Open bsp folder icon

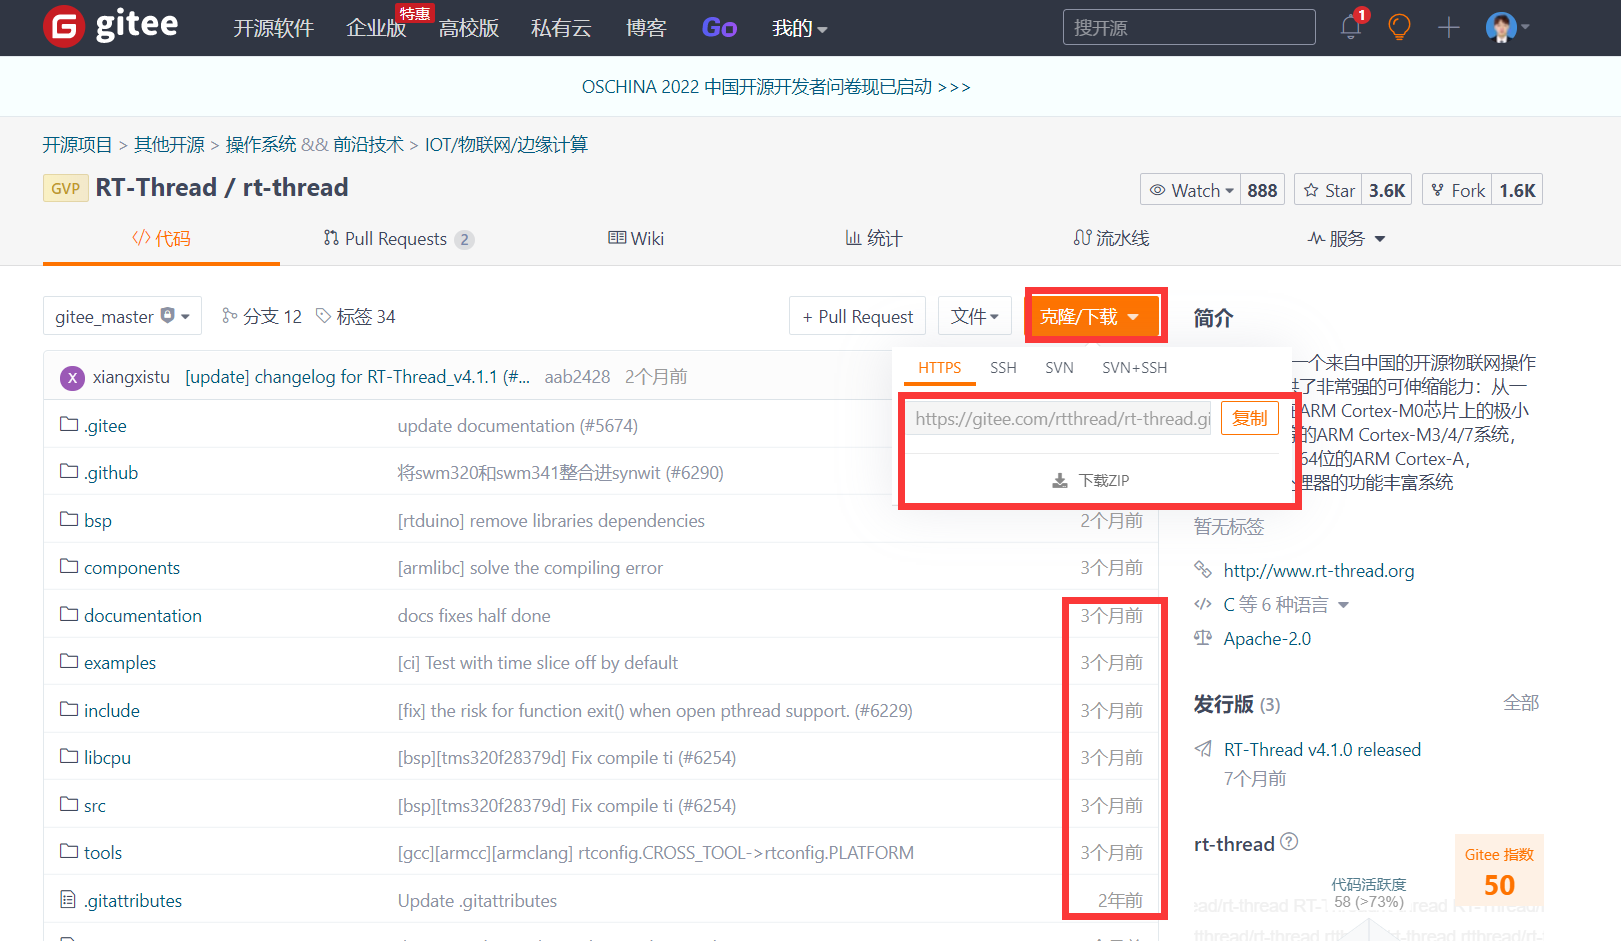(x=69, y=519)
